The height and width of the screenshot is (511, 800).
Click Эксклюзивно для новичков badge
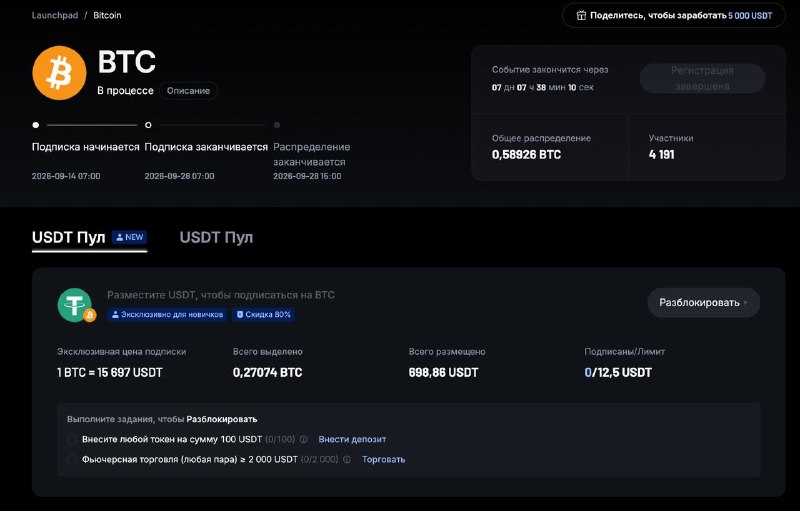167,315
